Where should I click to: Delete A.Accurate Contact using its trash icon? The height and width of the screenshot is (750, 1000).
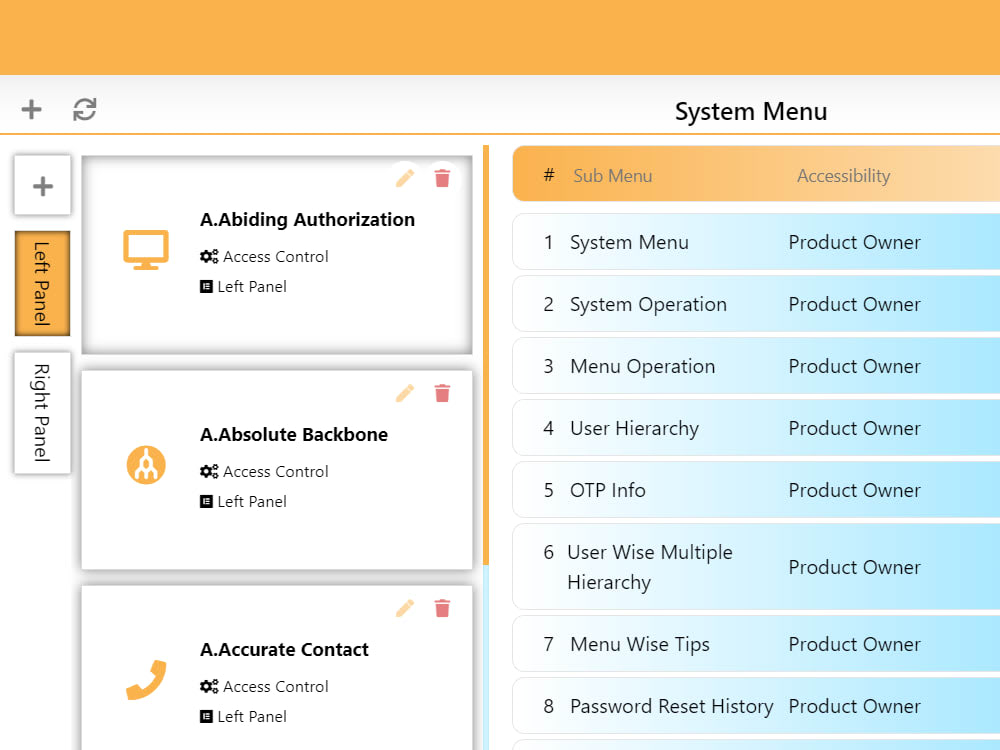442,608
